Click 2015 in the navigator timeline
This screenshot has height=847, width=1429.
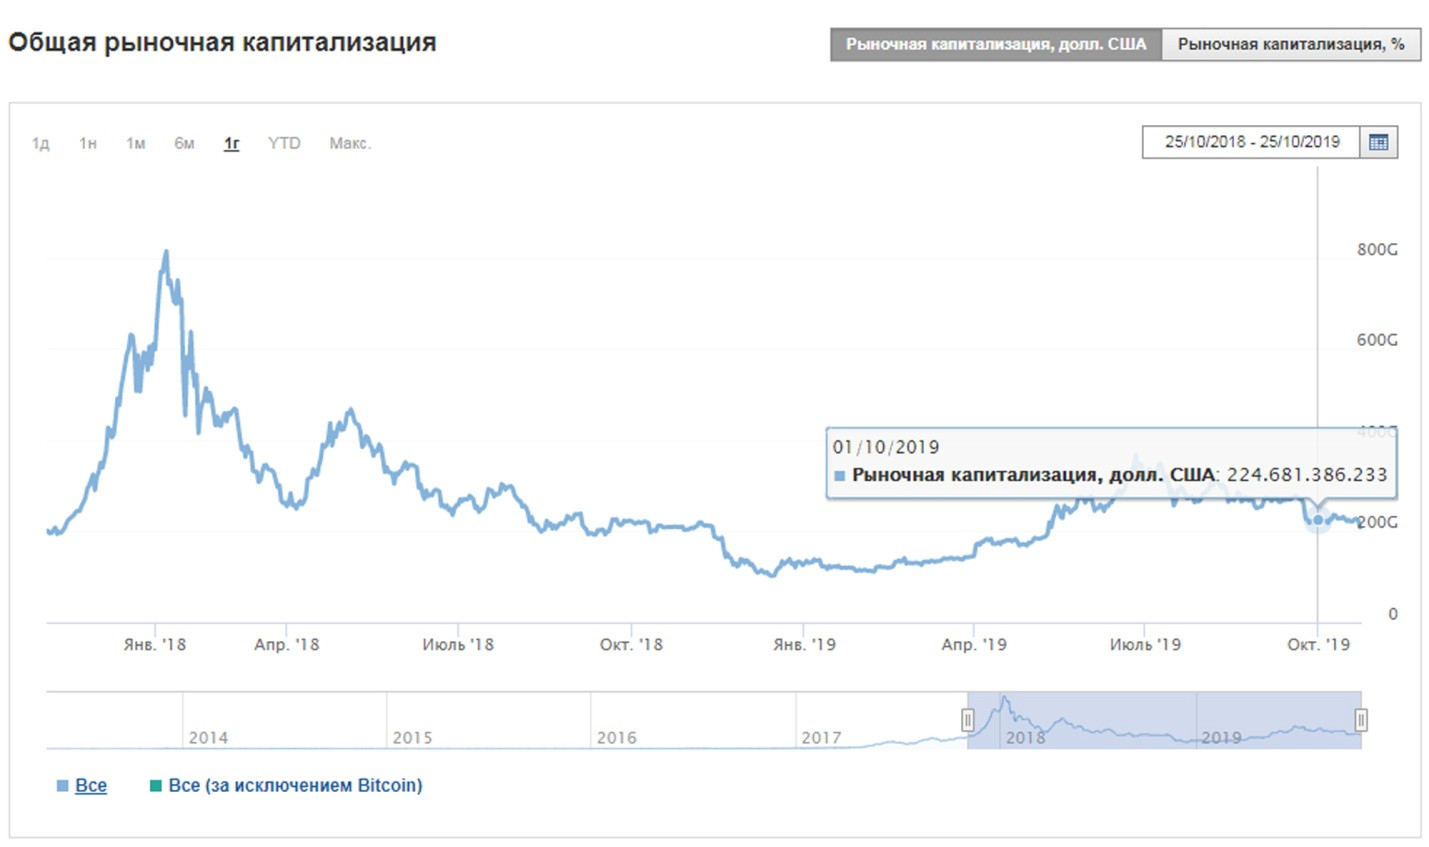412,738
